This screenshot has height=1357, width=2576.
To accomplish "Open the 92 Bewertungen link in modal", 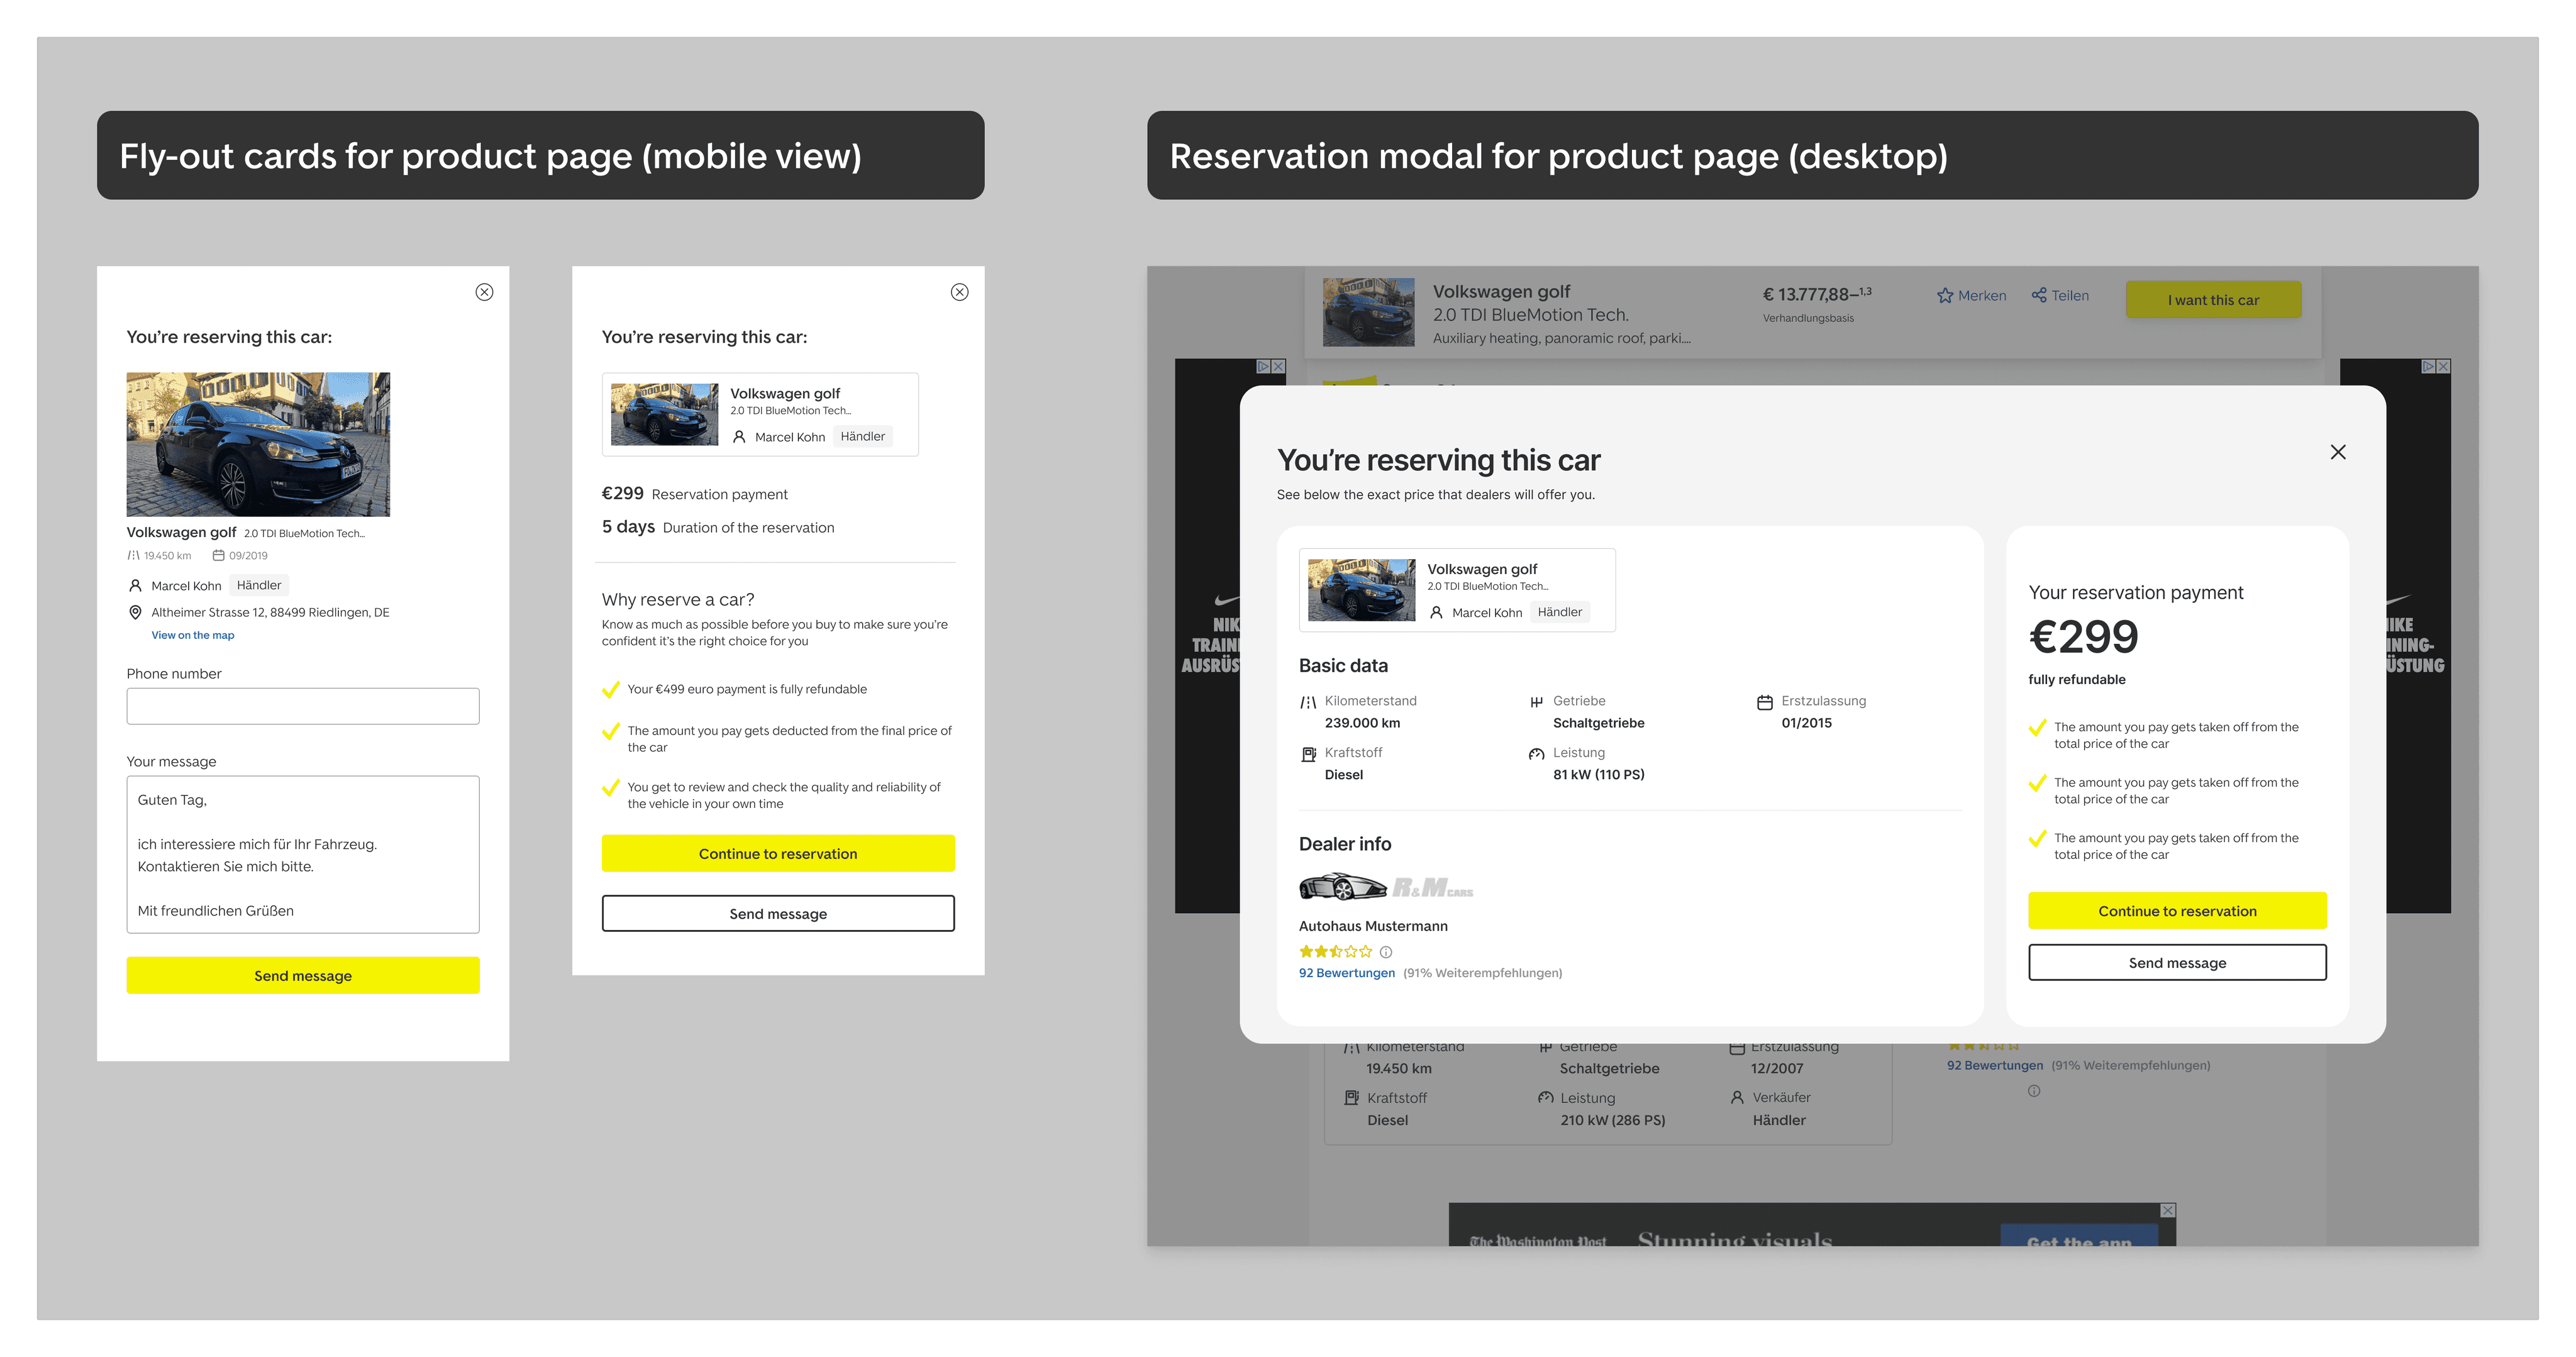I will click(x=1346, y=973).
